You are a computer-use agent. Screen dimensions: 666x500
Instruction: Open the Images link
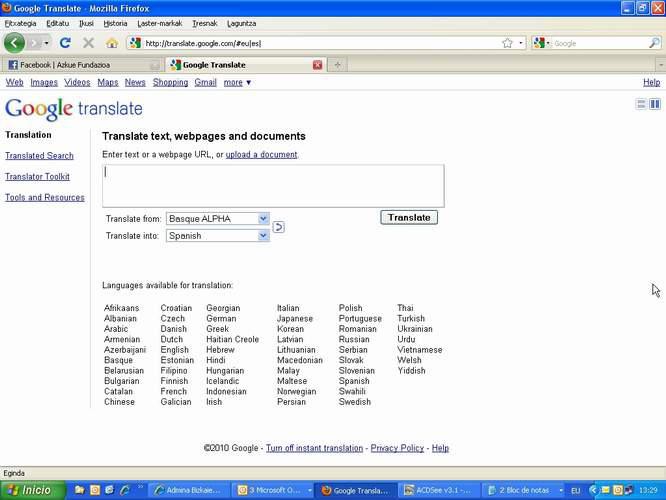pos(44,82)
